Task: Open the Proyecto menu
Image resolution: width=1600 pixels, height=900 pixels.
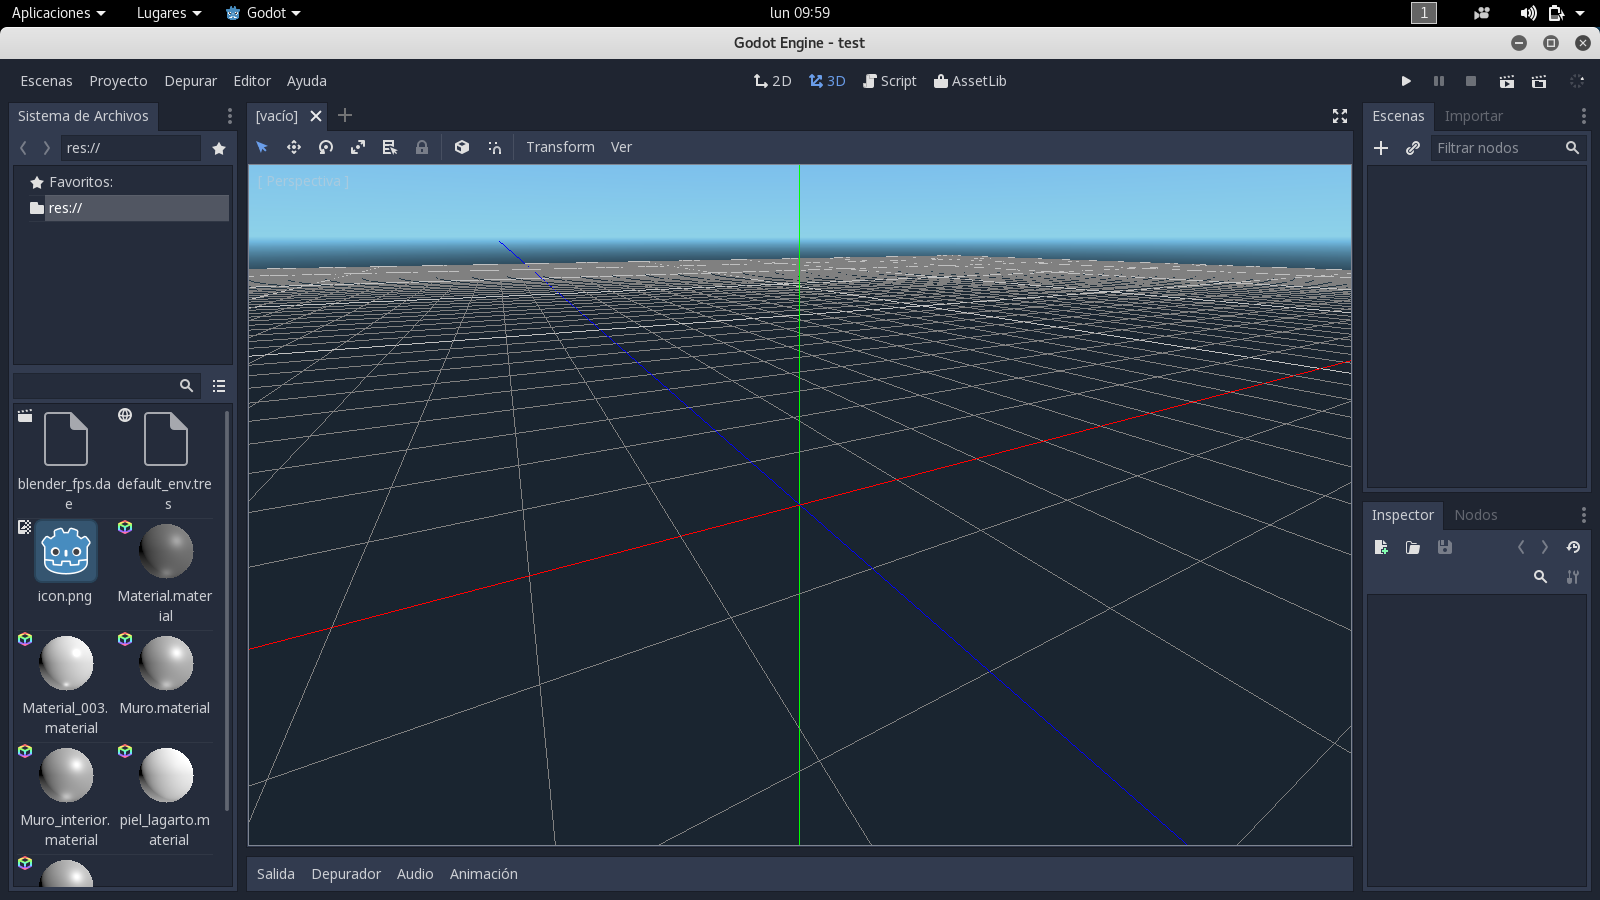Action: [118, 81]
